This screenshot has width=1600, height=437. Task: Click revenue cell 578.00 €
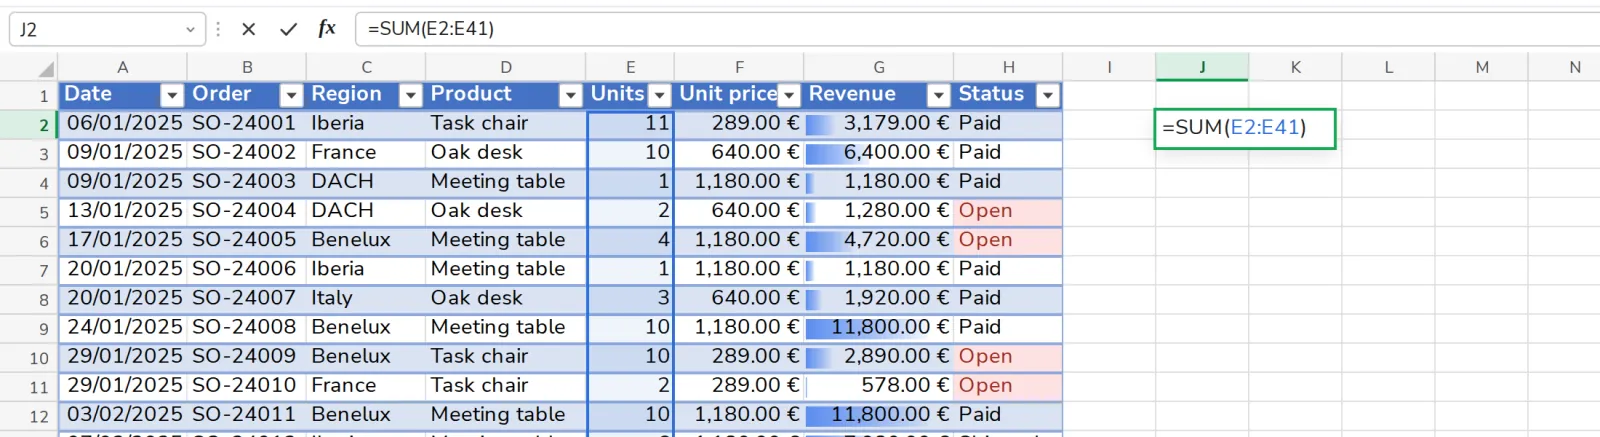(x=879, y=386)
